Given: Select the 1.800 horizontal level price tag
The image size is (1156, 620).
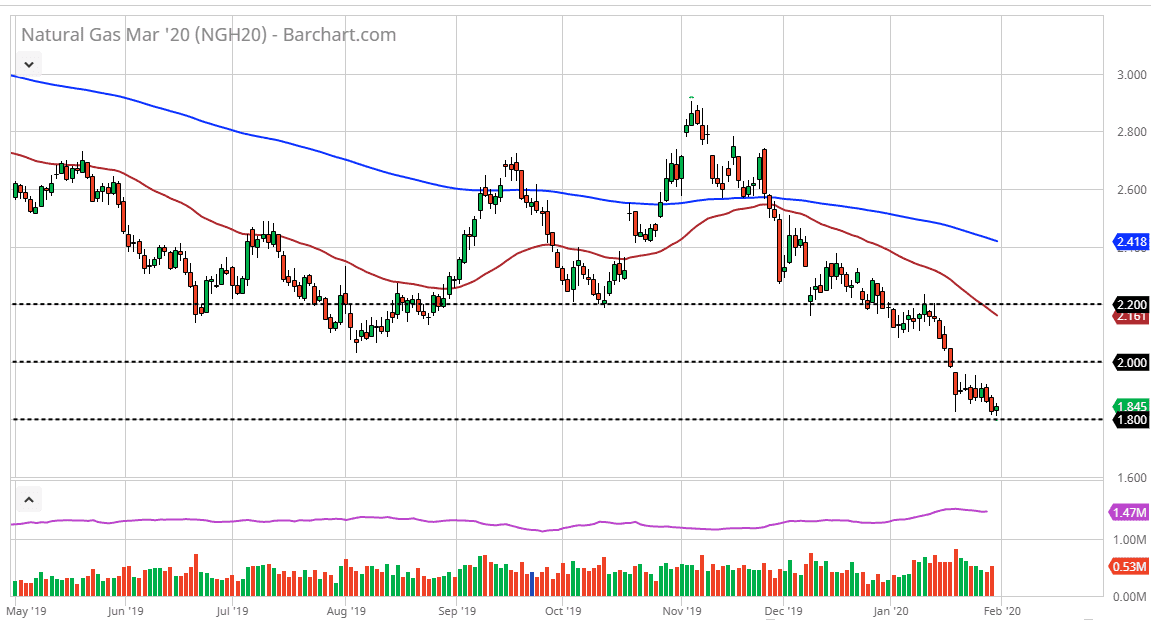Looking at the screenshot, I should 1132,419.
